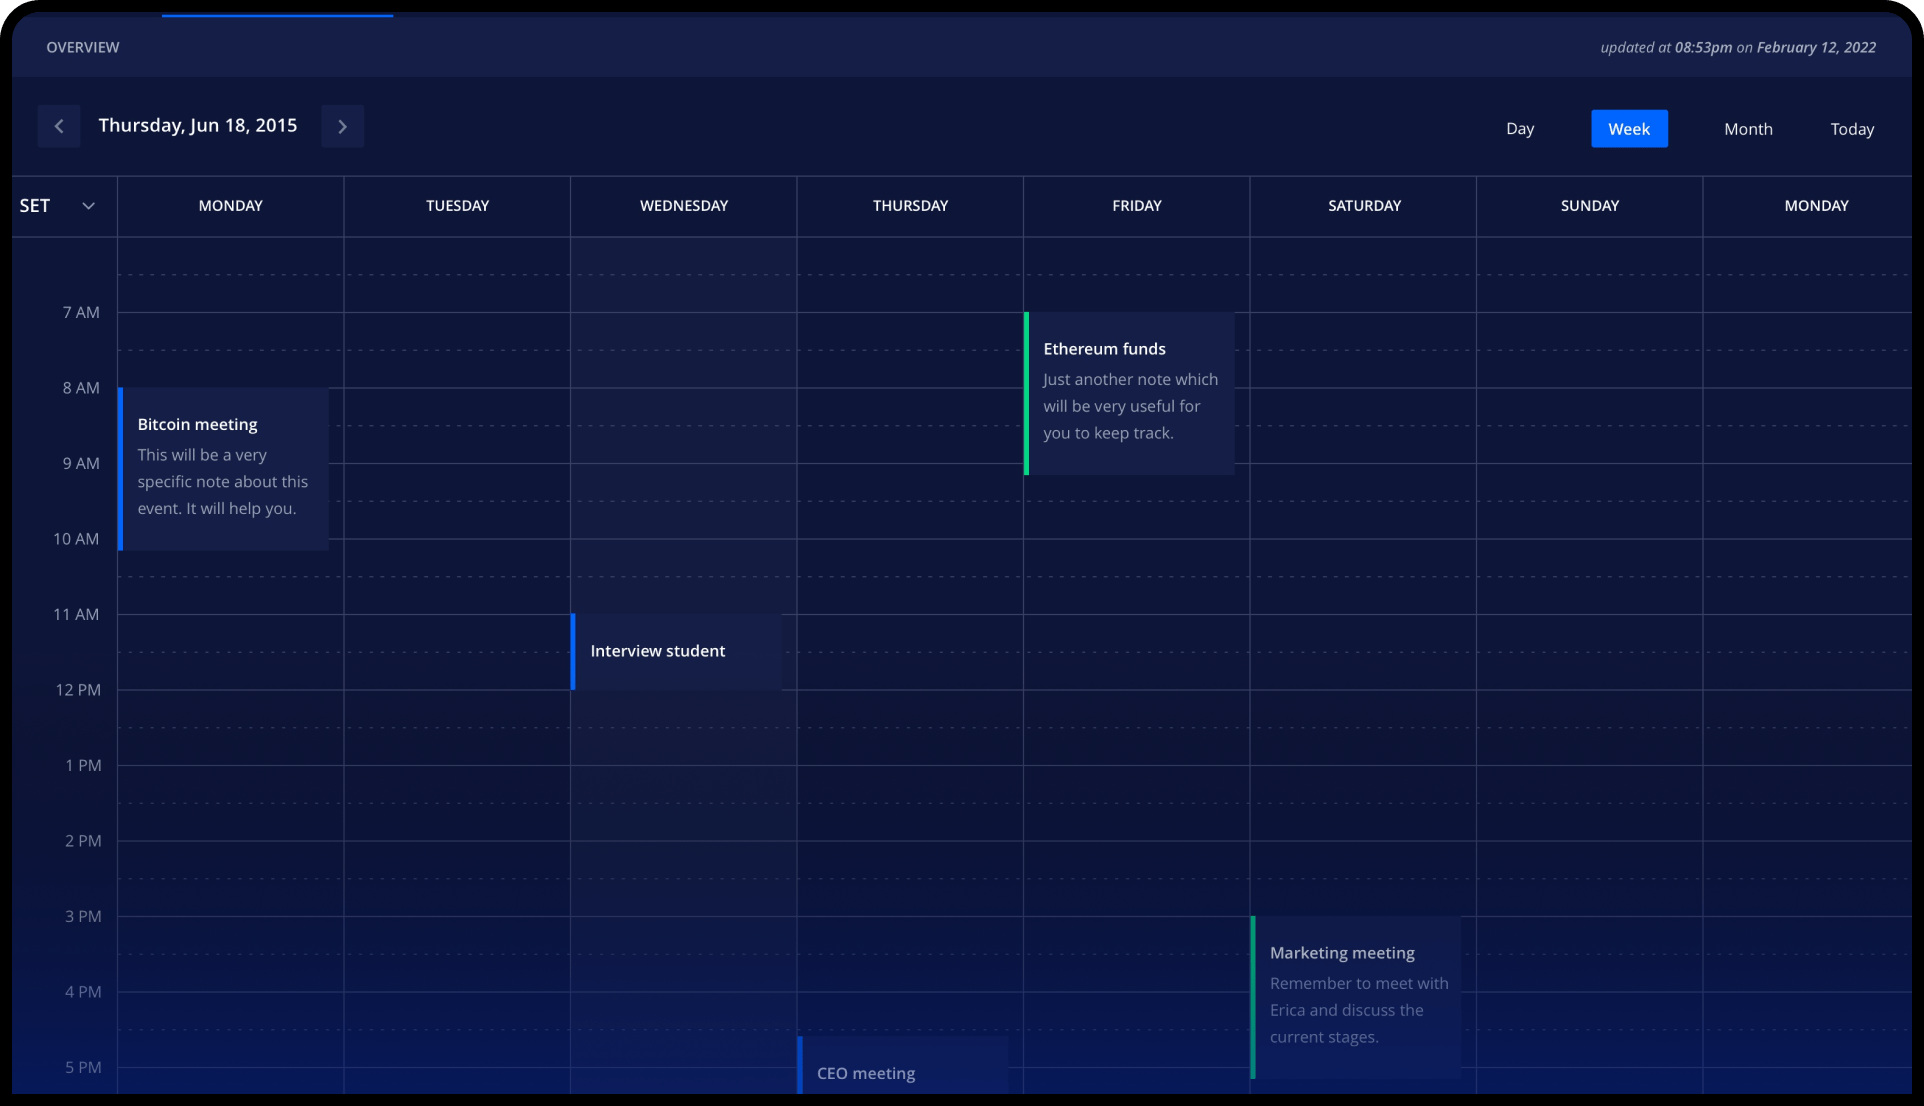Switch to Month view

[1747, 129]
